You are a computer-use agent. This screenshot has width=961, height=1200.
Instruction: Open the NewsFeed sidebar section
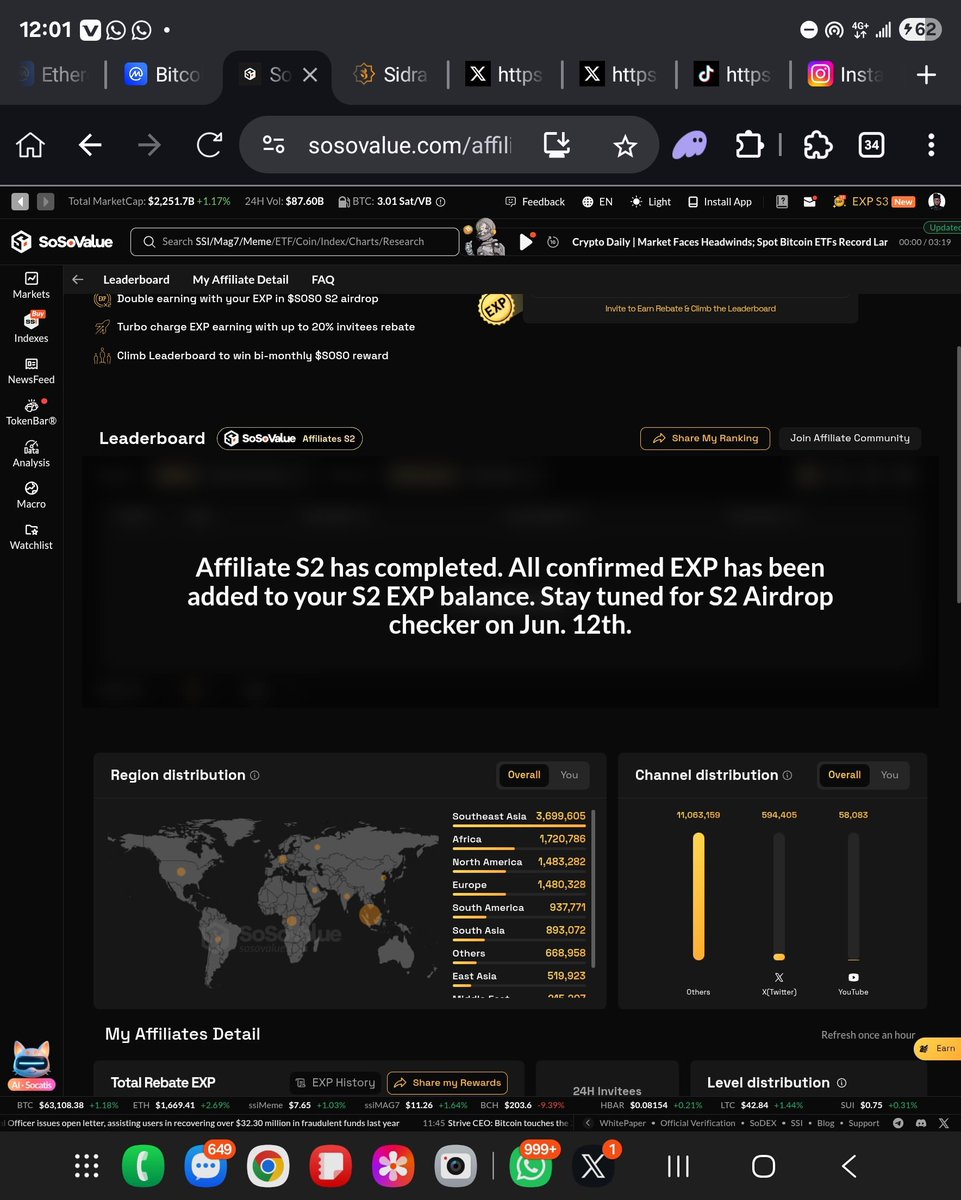click(x=31, y=370)
